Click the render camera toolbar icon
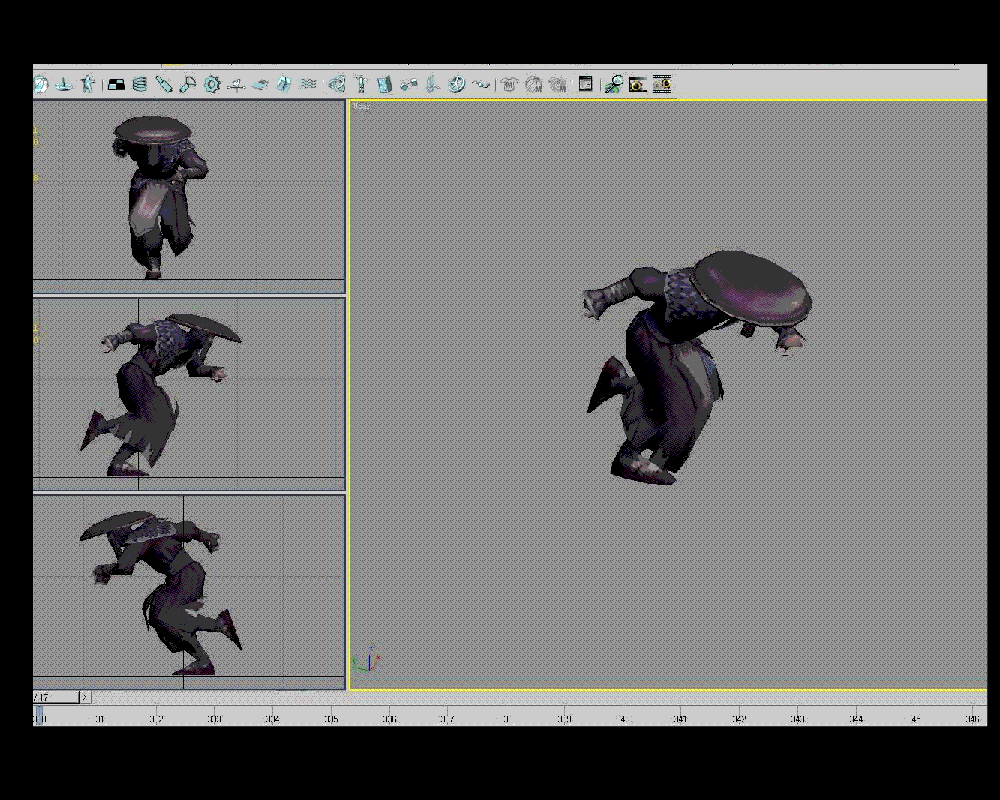This screenshot has width=1000, height=800. (637, 84)
